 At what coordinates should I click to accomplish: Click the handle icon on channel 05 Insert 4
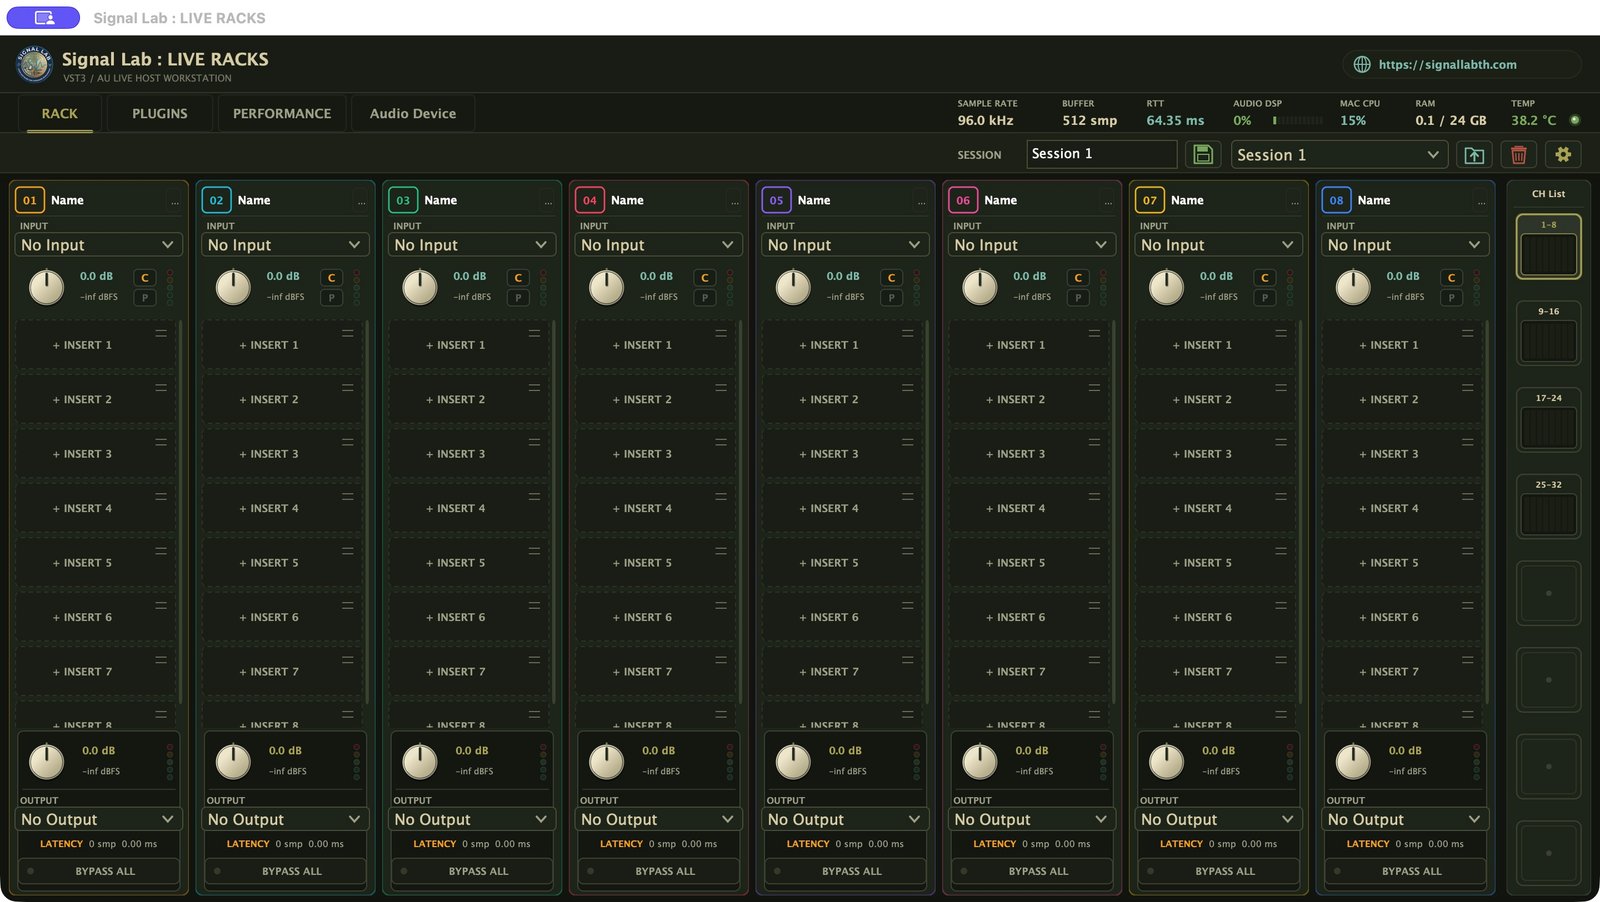coord(908,496)
